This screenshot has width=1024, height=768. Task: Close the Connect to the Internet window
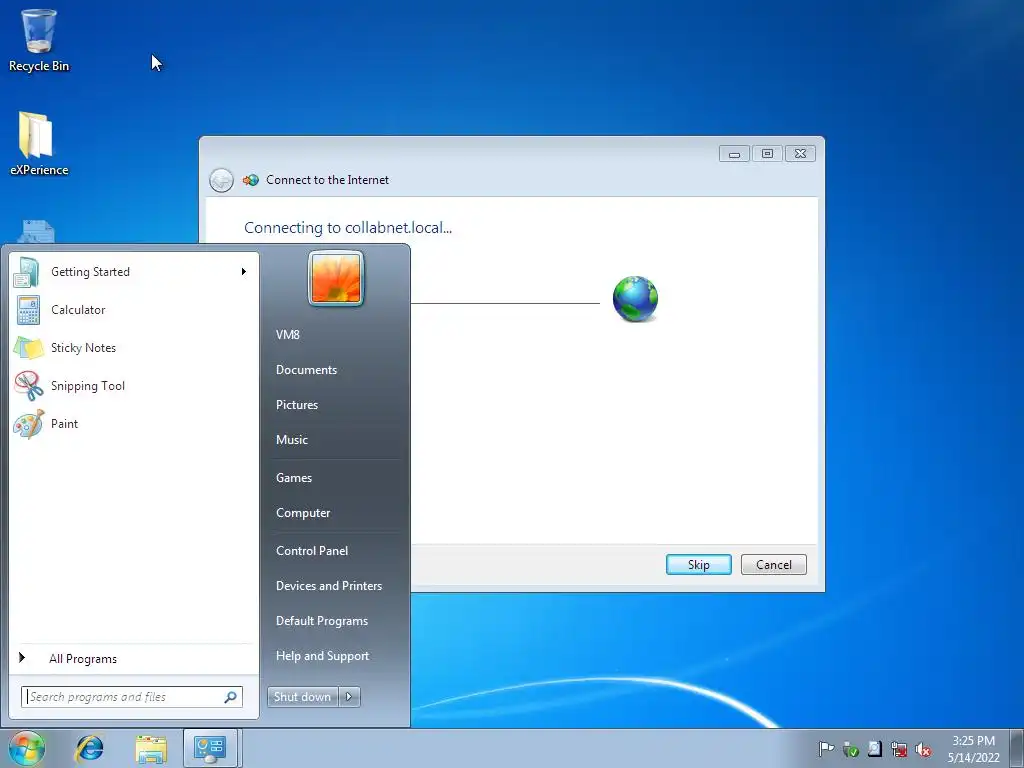coord(800,153)
